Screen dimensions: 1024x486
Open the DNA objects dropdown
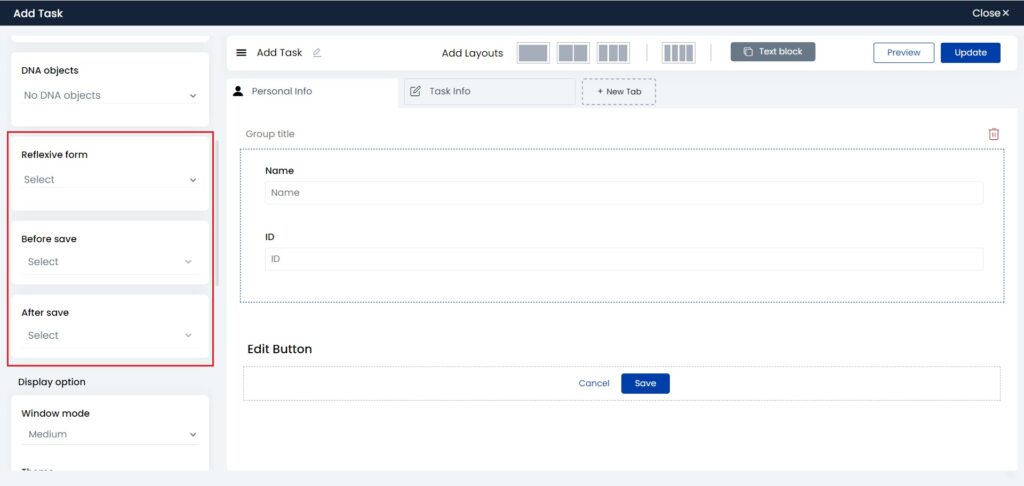110,96
